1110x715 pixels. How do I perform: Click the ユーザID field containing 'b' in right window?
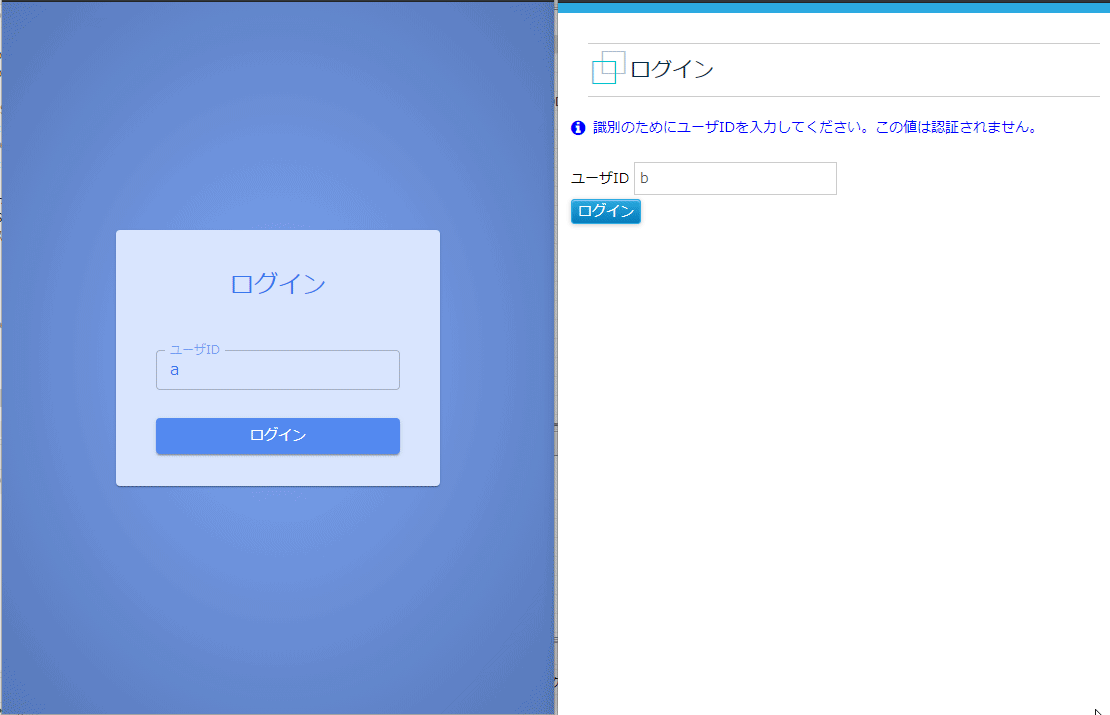coord(735,178)
